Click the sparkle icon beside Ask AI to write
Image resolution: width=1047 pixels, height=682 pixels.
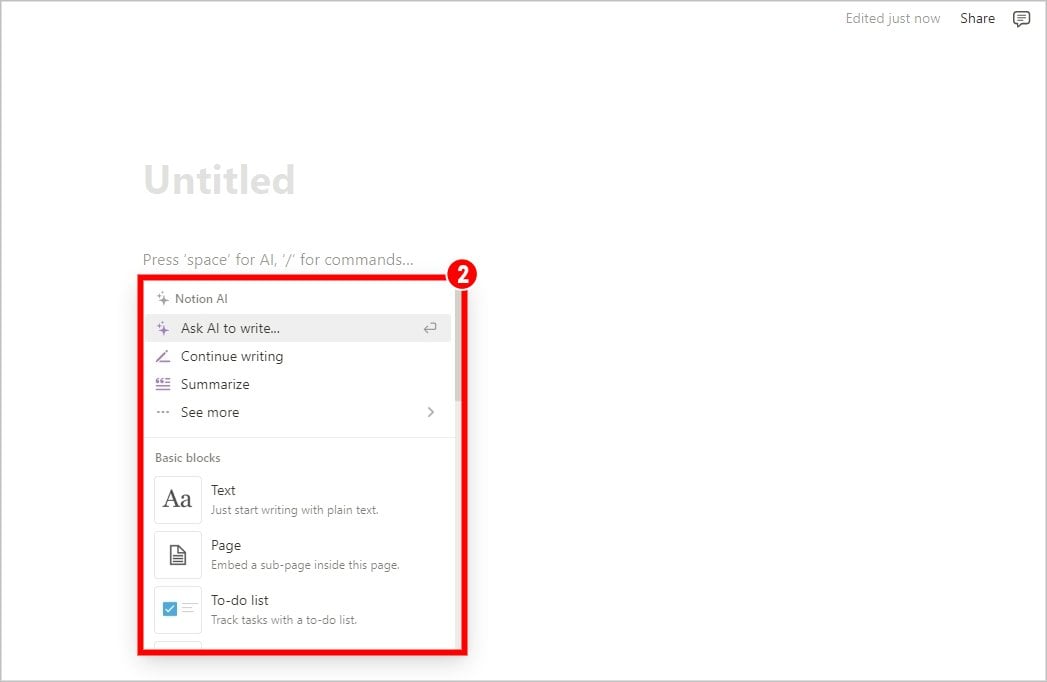163,328
